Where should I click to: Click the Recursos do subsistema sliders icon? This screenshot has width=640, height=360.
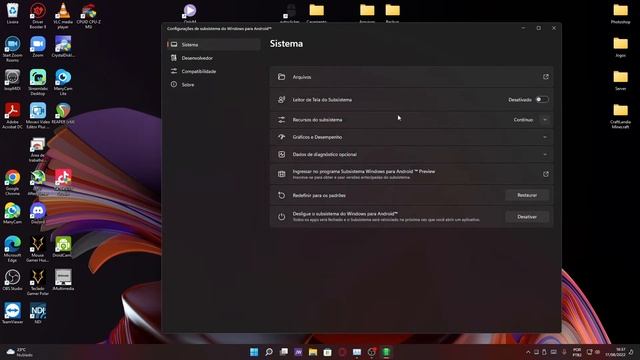(281, 120)
